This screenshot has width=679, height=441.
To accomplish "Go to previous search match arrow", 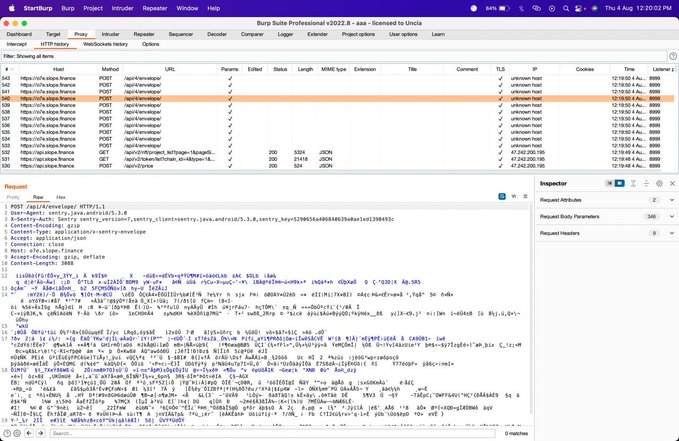I will [x=29, y=433].
